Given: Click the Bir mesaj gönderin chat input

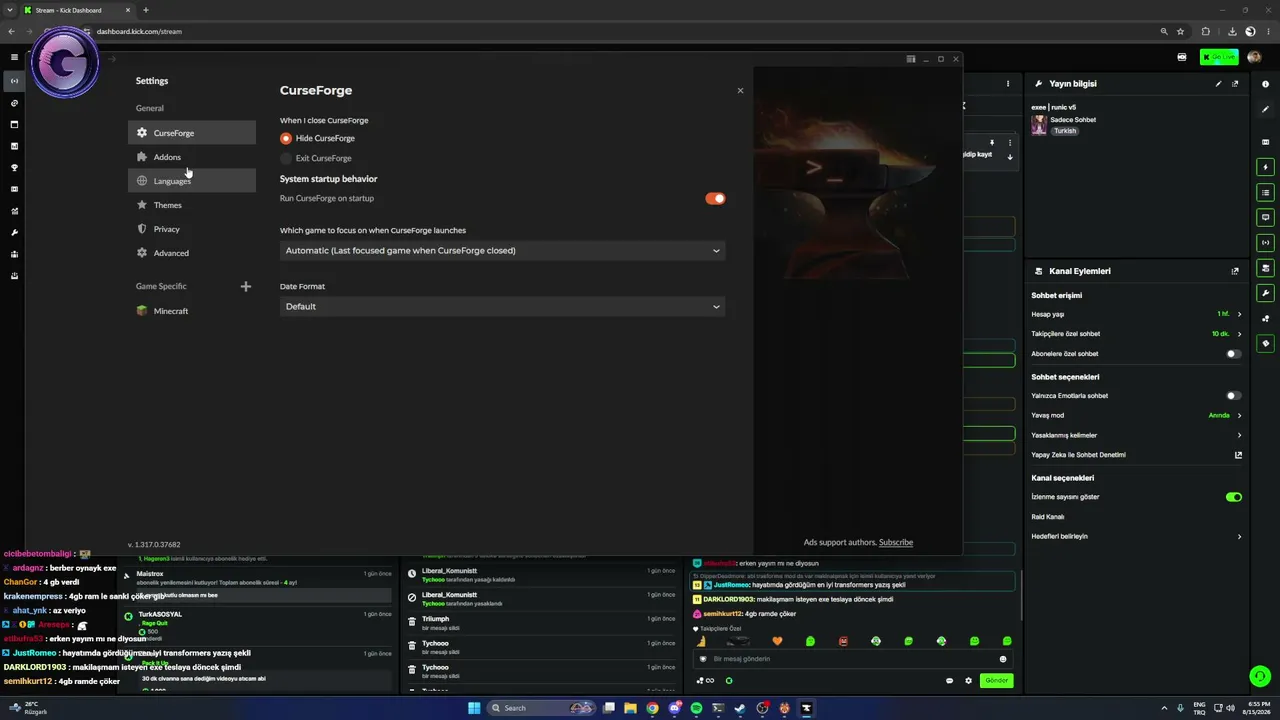Looking at the screenshot, I should (853, 659).
